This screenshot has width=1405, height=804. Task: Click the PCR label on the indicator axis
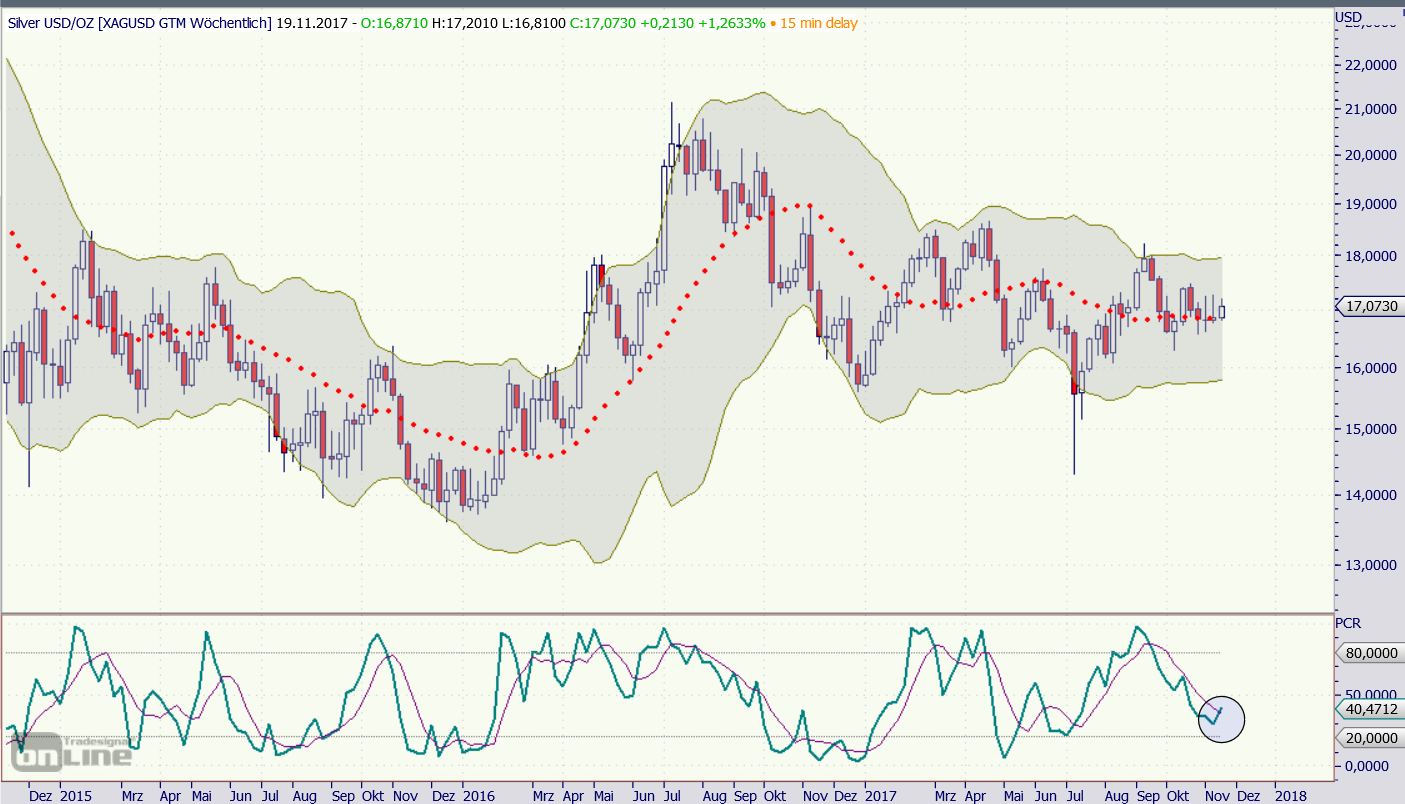1348,623
